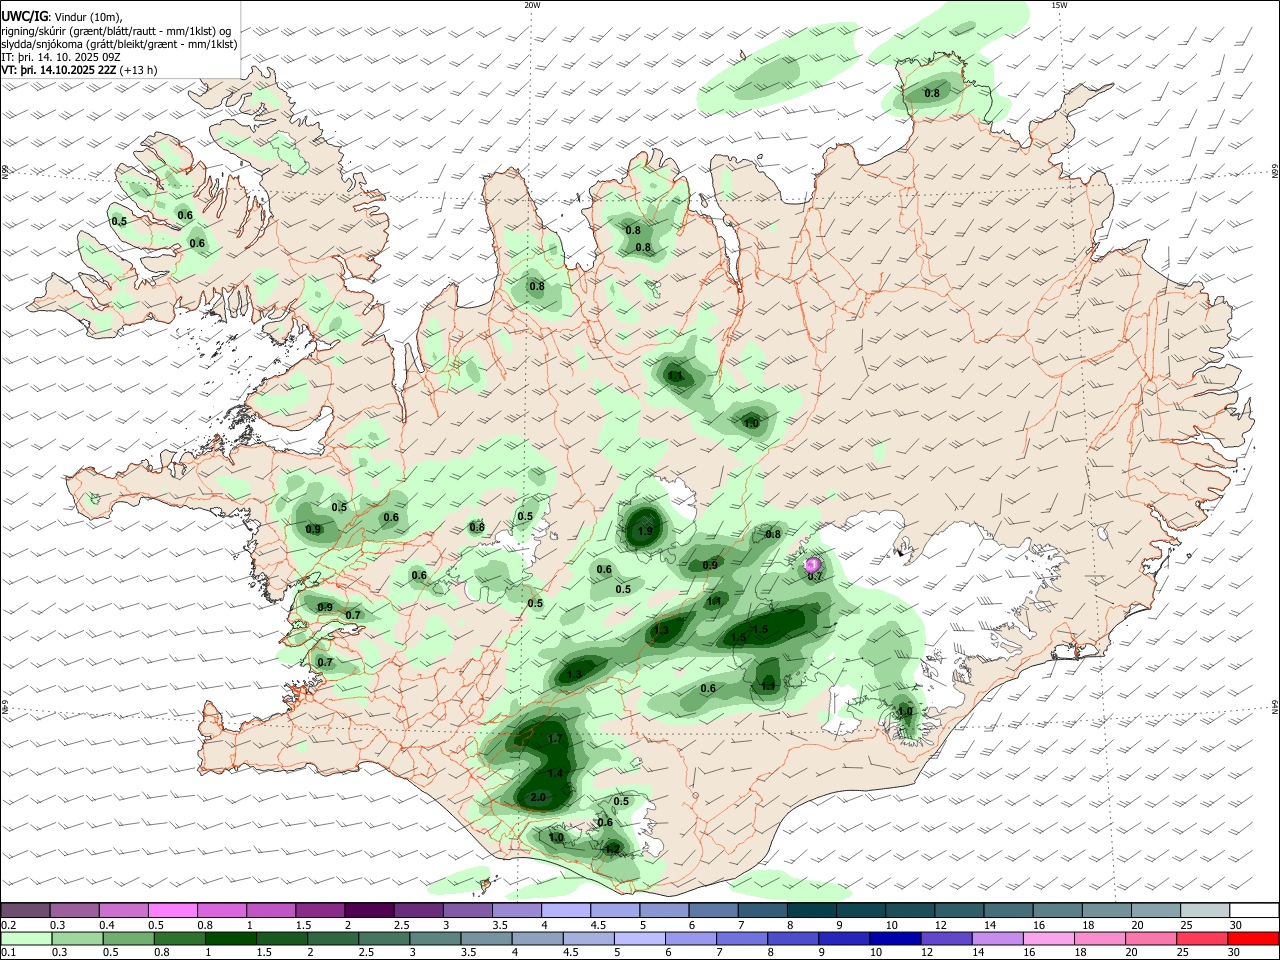Click the 20W longitude label
The height and width of the screenshot is (960, 1280).
[x=532, y=5]
